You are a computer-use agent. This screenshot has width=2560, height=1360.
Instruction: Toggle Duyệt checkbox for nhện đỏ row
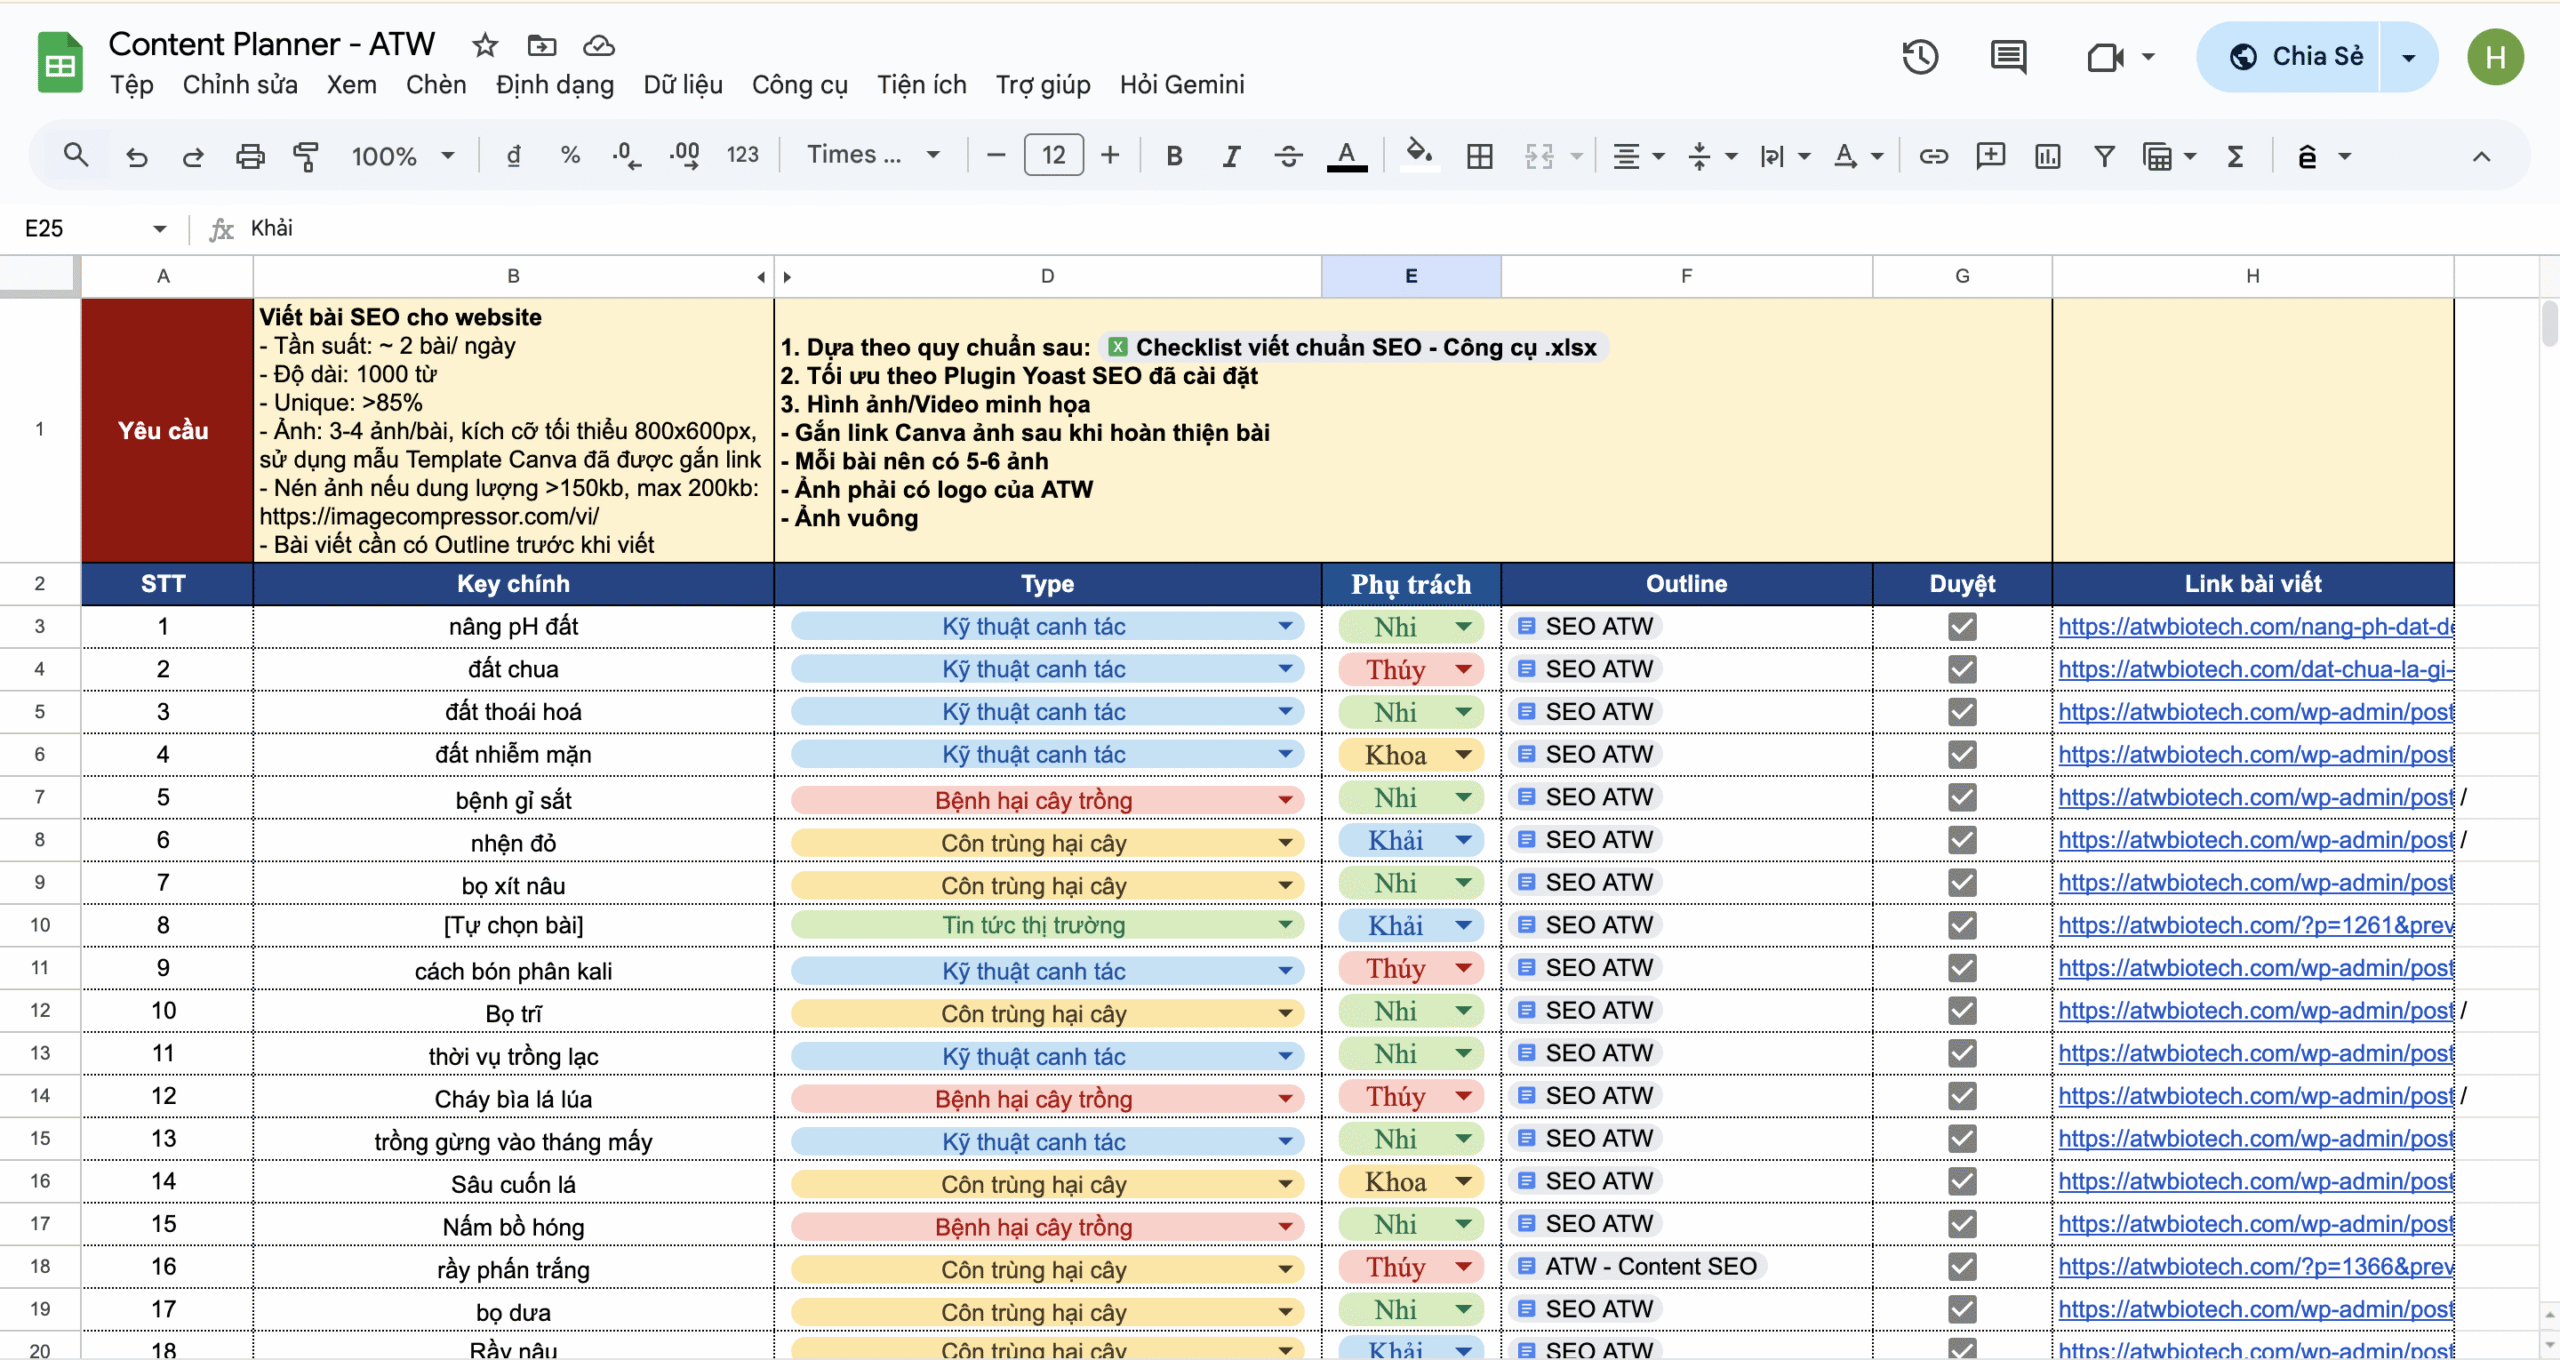pyautogui.click(x=1962, y=840)
